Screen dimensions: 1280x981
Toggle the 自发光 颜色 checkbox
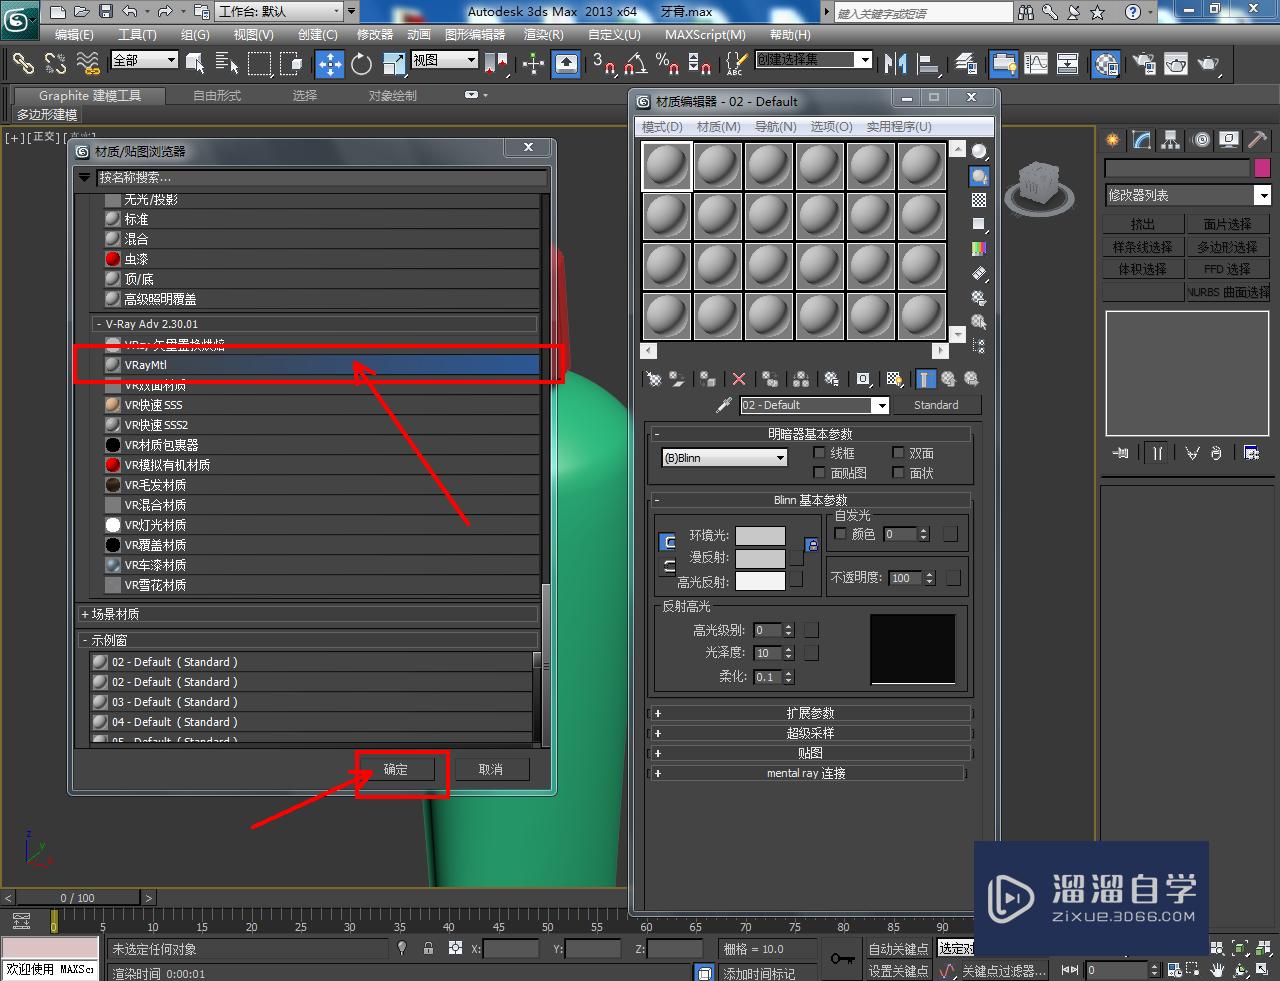point(840,534)
